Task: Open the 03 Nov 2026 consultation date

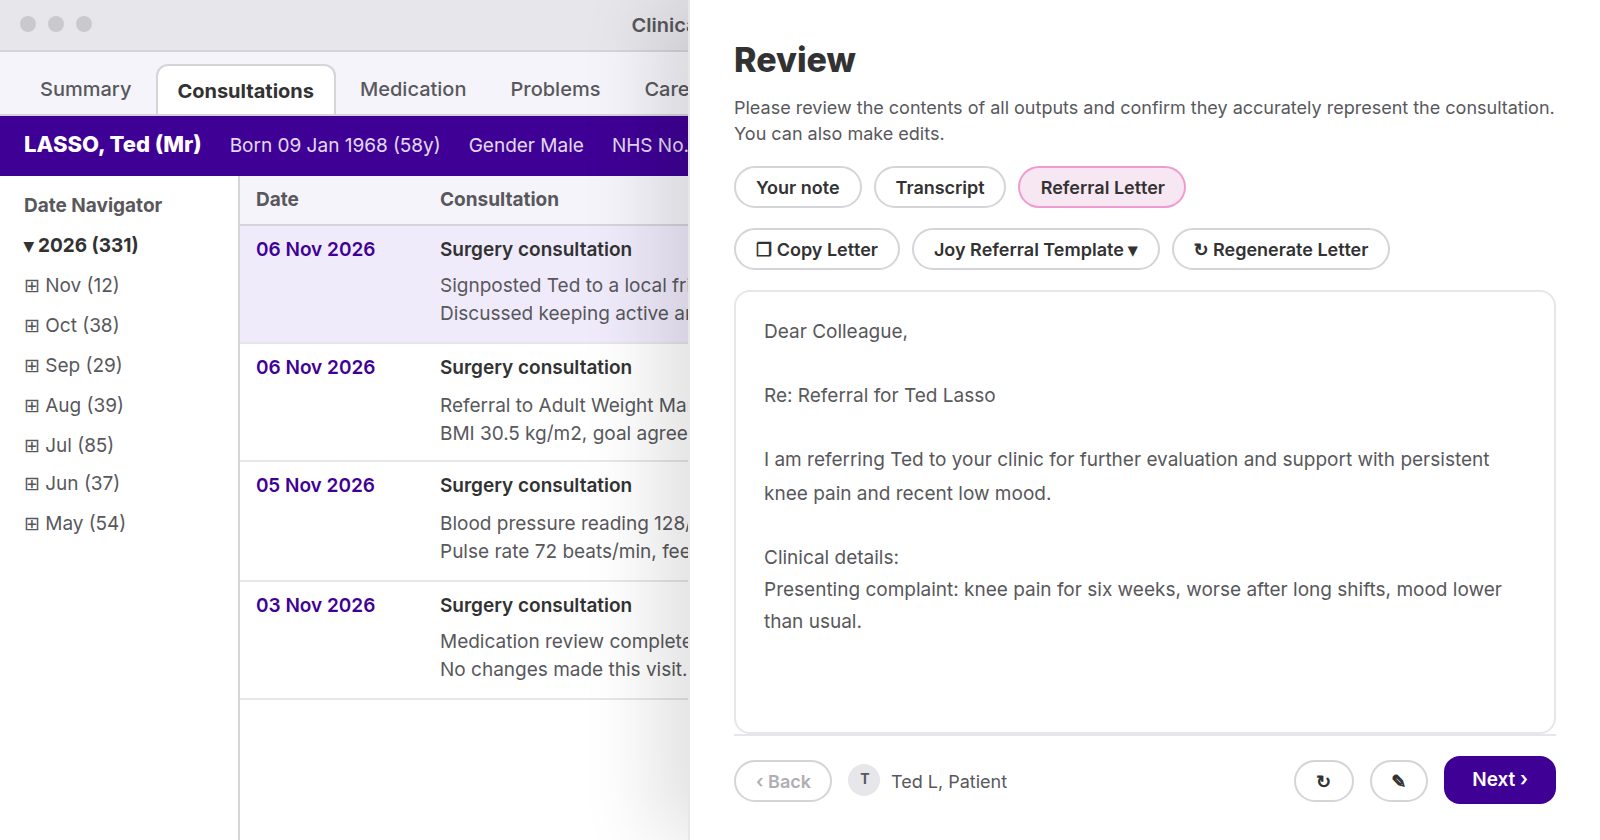Action: 315,605
